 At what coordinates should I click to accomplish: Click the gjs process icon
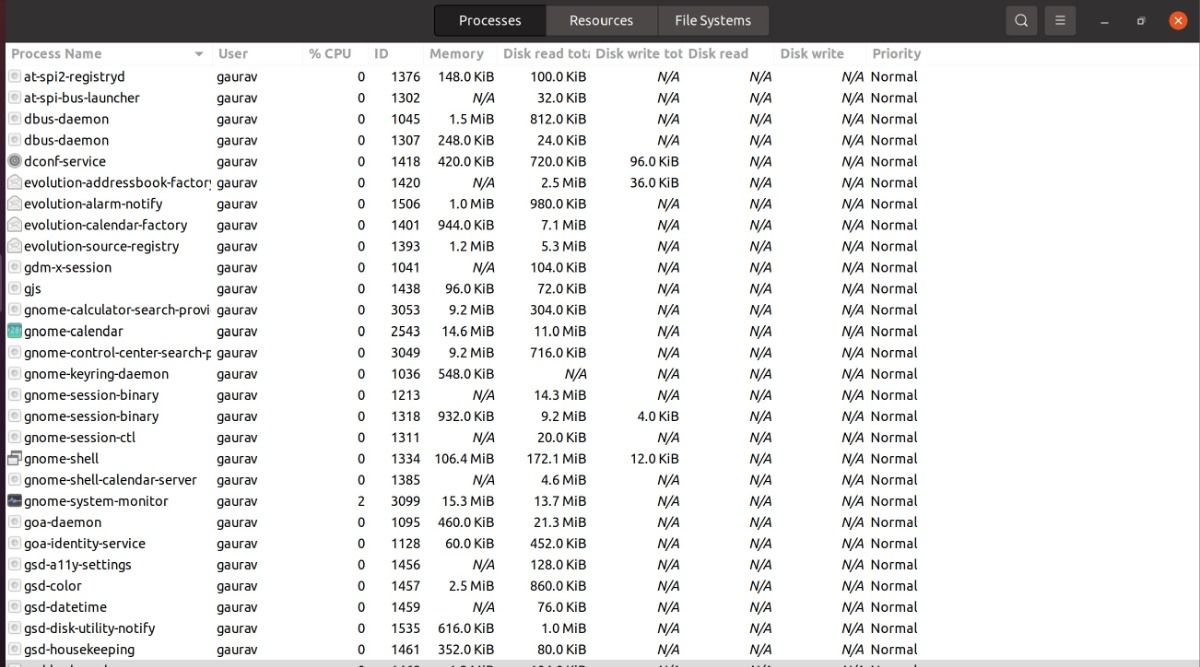[x=14, y=289]
